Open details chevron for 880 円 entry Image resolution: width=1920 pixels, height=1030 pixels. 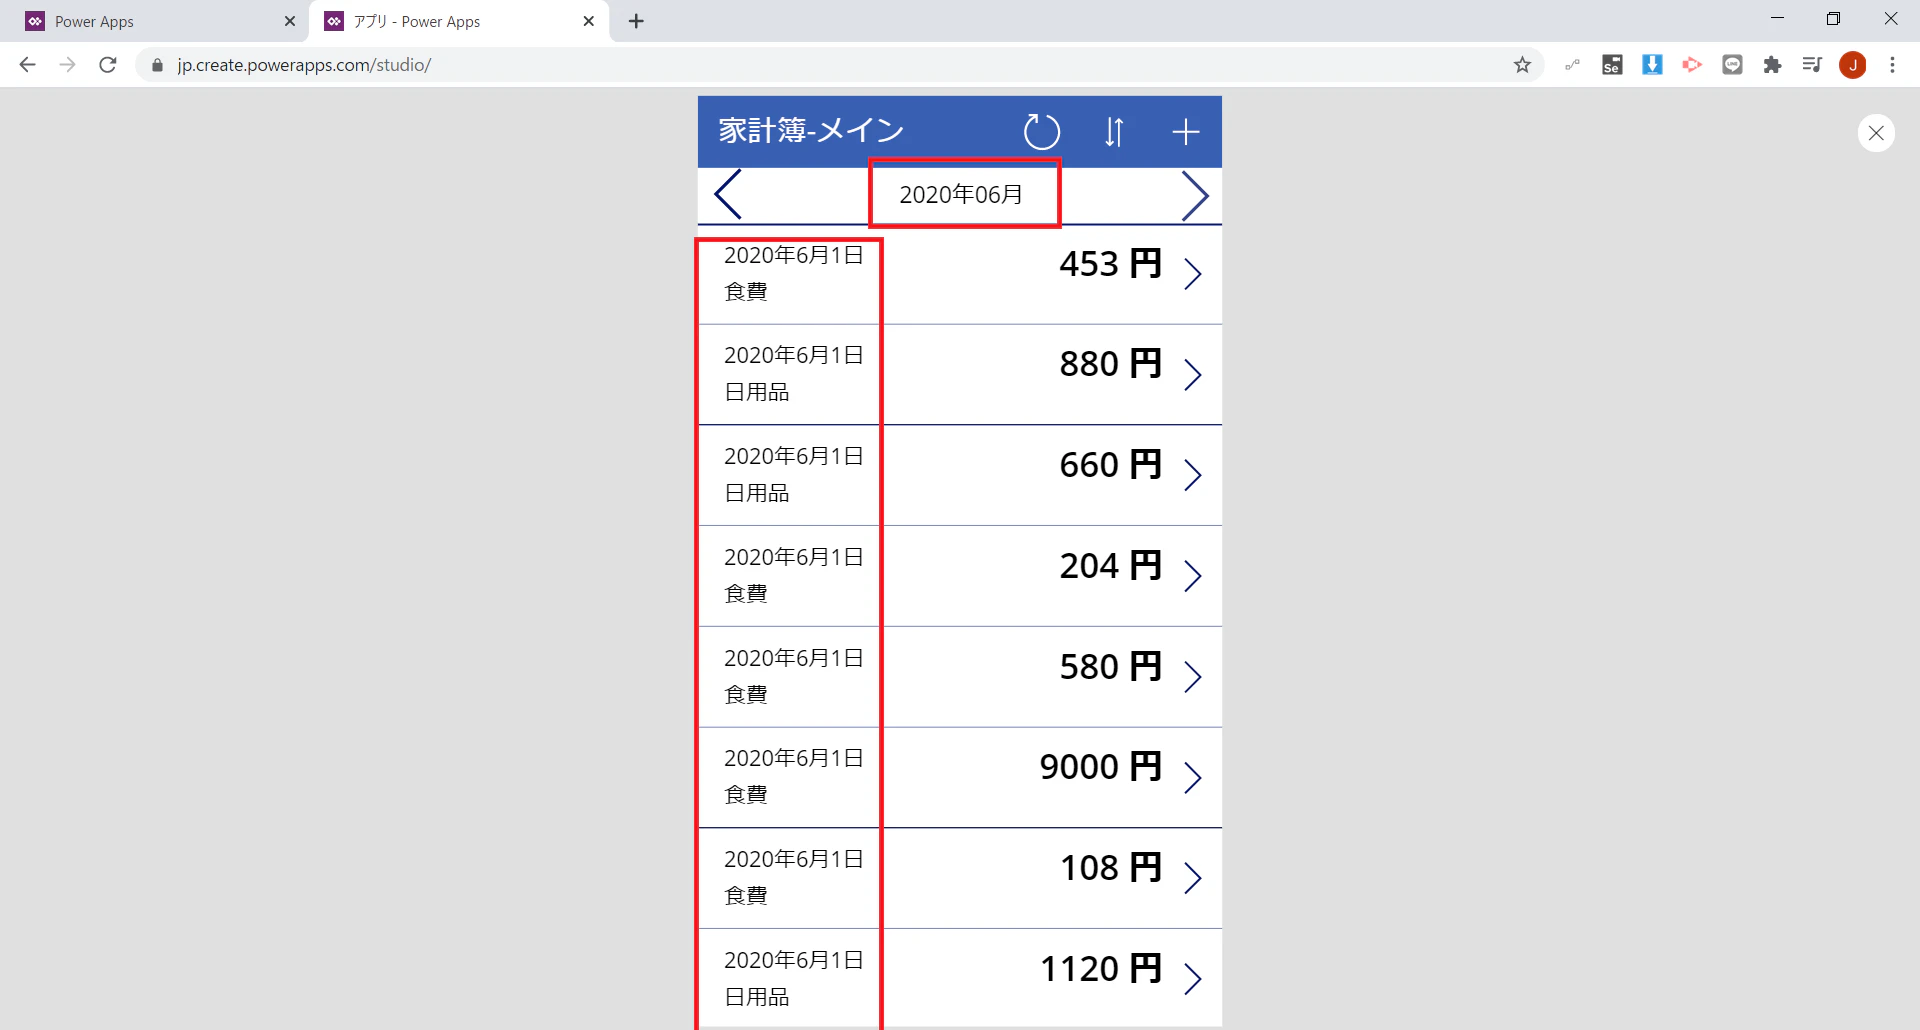pyautogui.click(x=1192, y=374)
